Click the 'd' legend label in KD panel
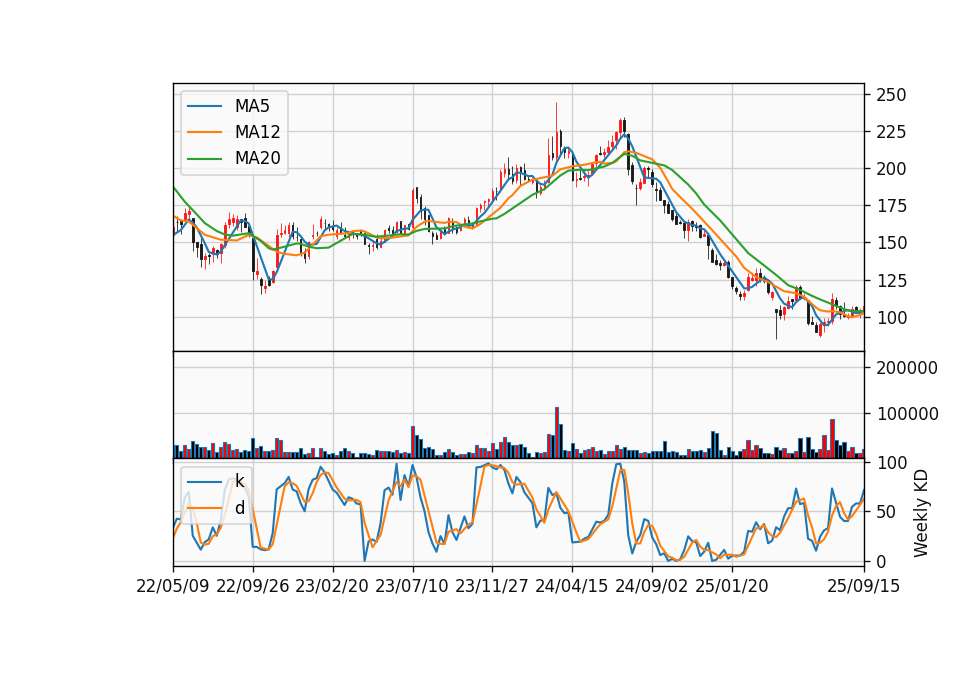This screenshot has height=690, width=960. (239, 508)
